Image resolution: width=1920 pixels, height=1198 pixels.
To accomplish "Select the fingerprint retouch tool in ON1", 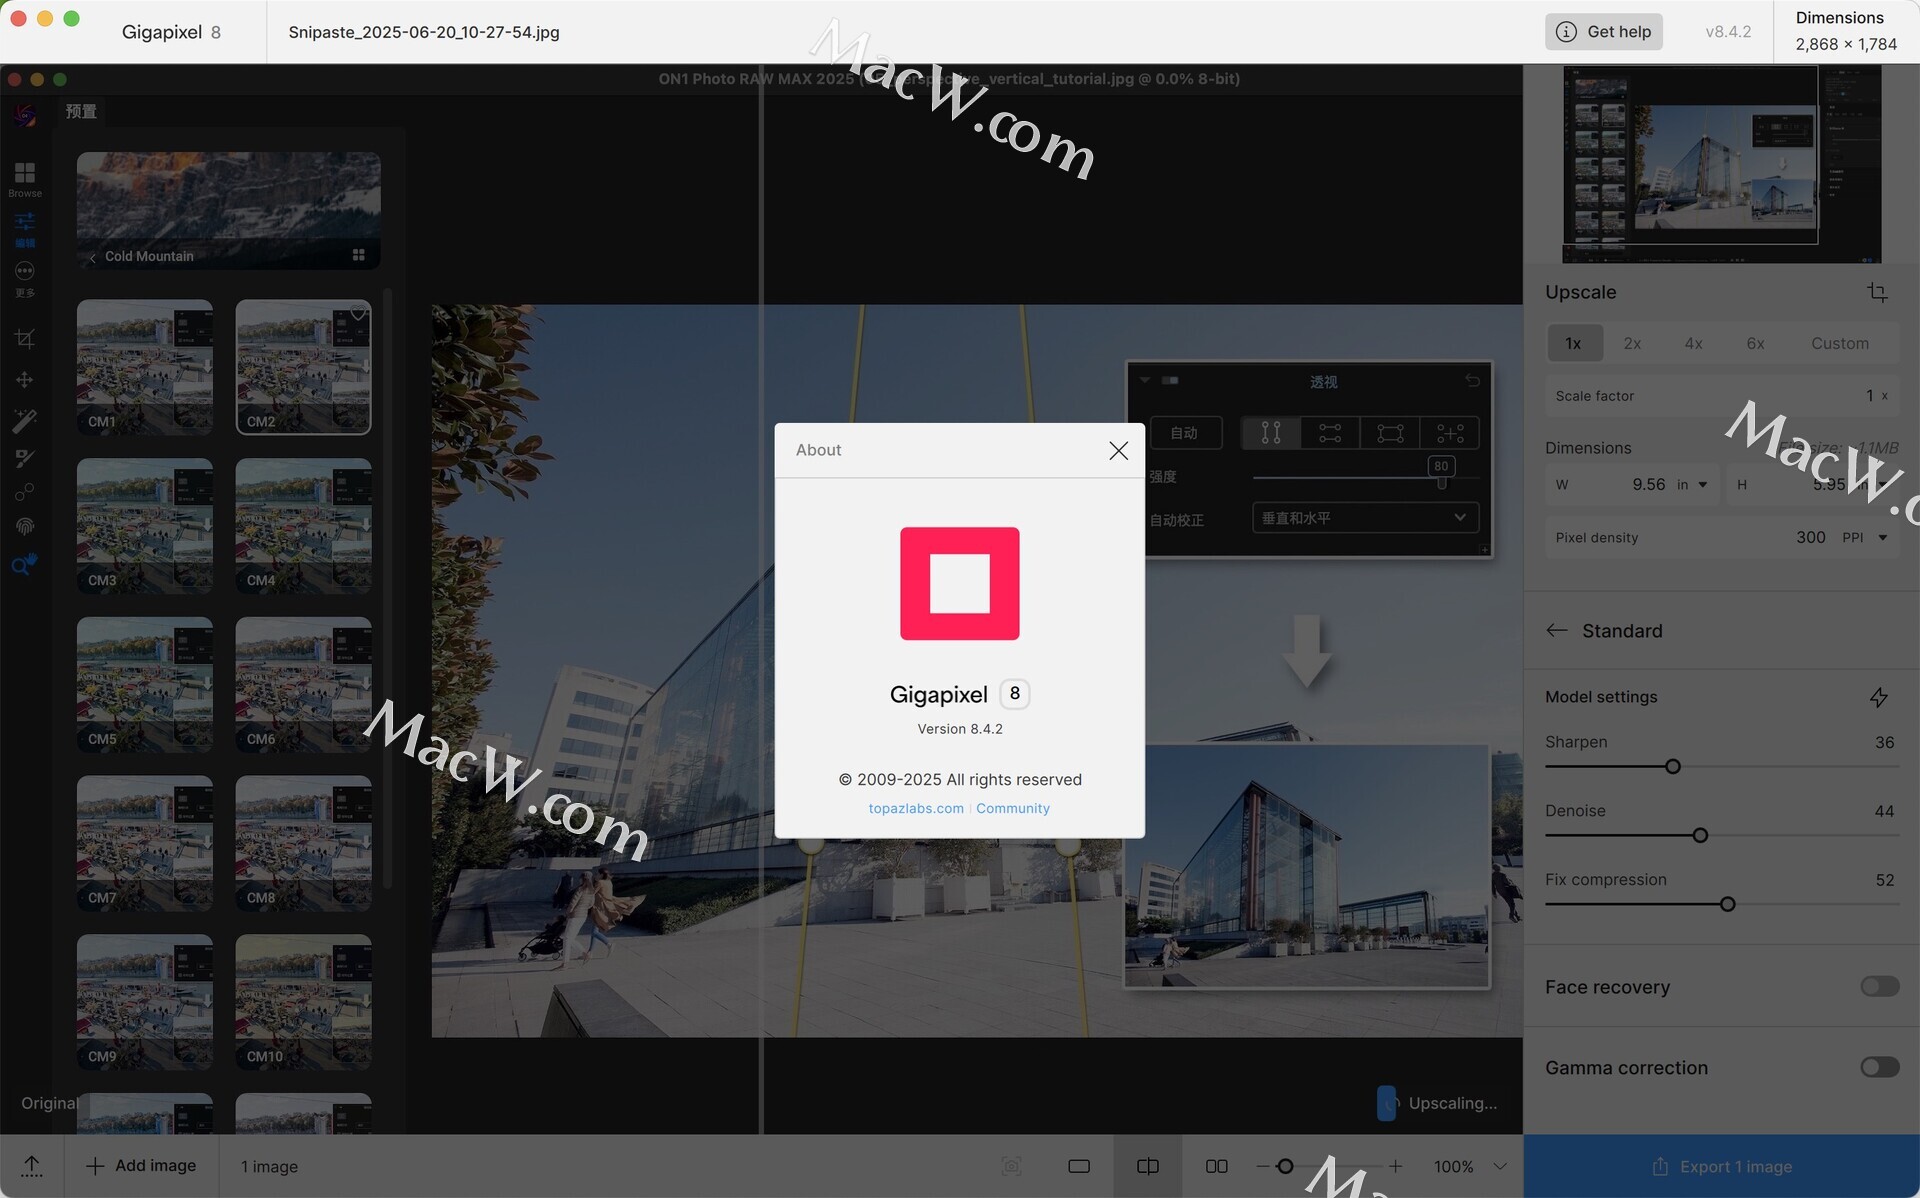I will tap(25, 527).
